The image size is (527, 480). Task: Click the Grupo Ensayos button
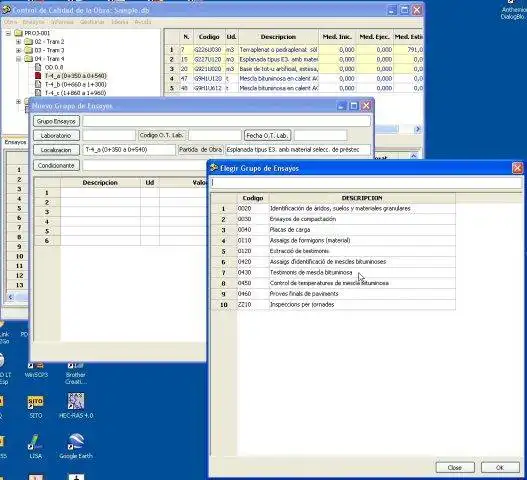click(56, 121)
